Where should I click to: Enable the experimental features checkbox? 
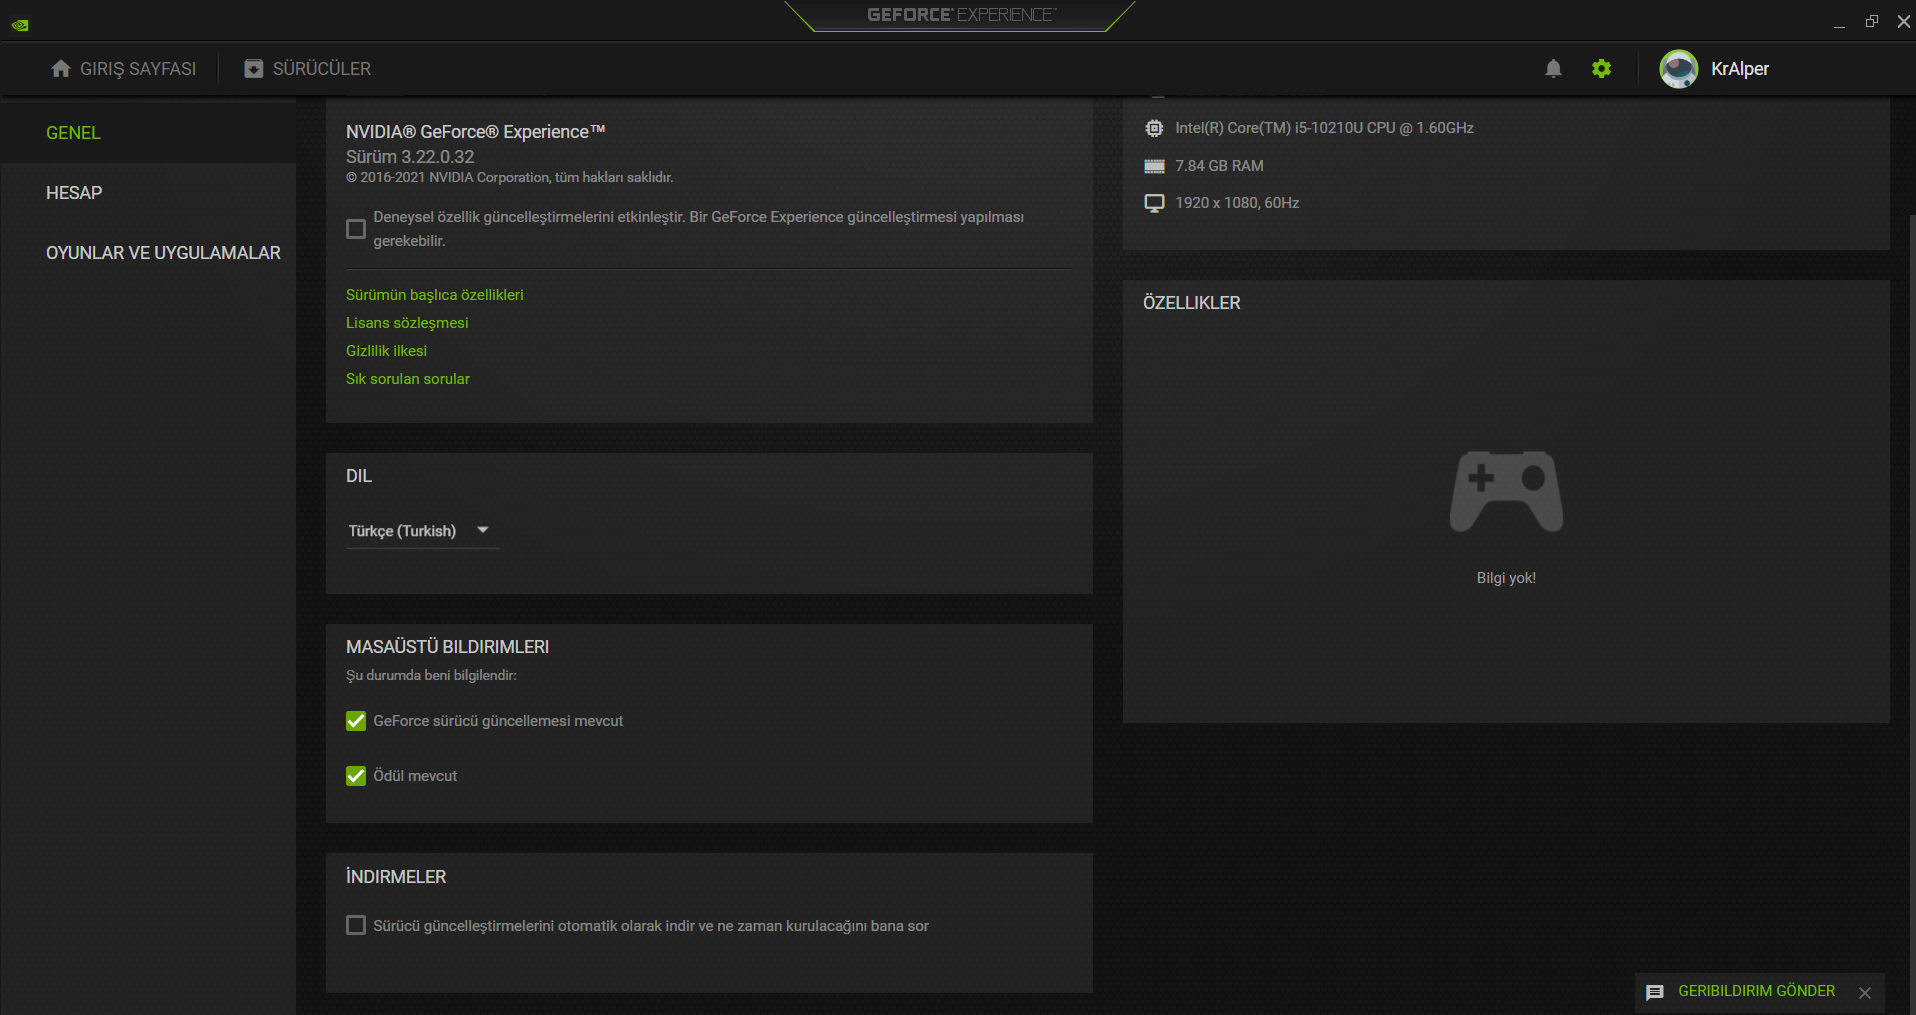tap(356, 229)
